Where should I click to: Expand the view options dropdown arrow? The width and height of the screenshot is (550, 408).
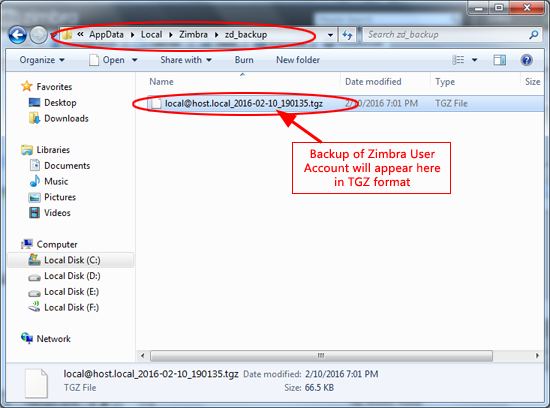(x=474, y=60)
